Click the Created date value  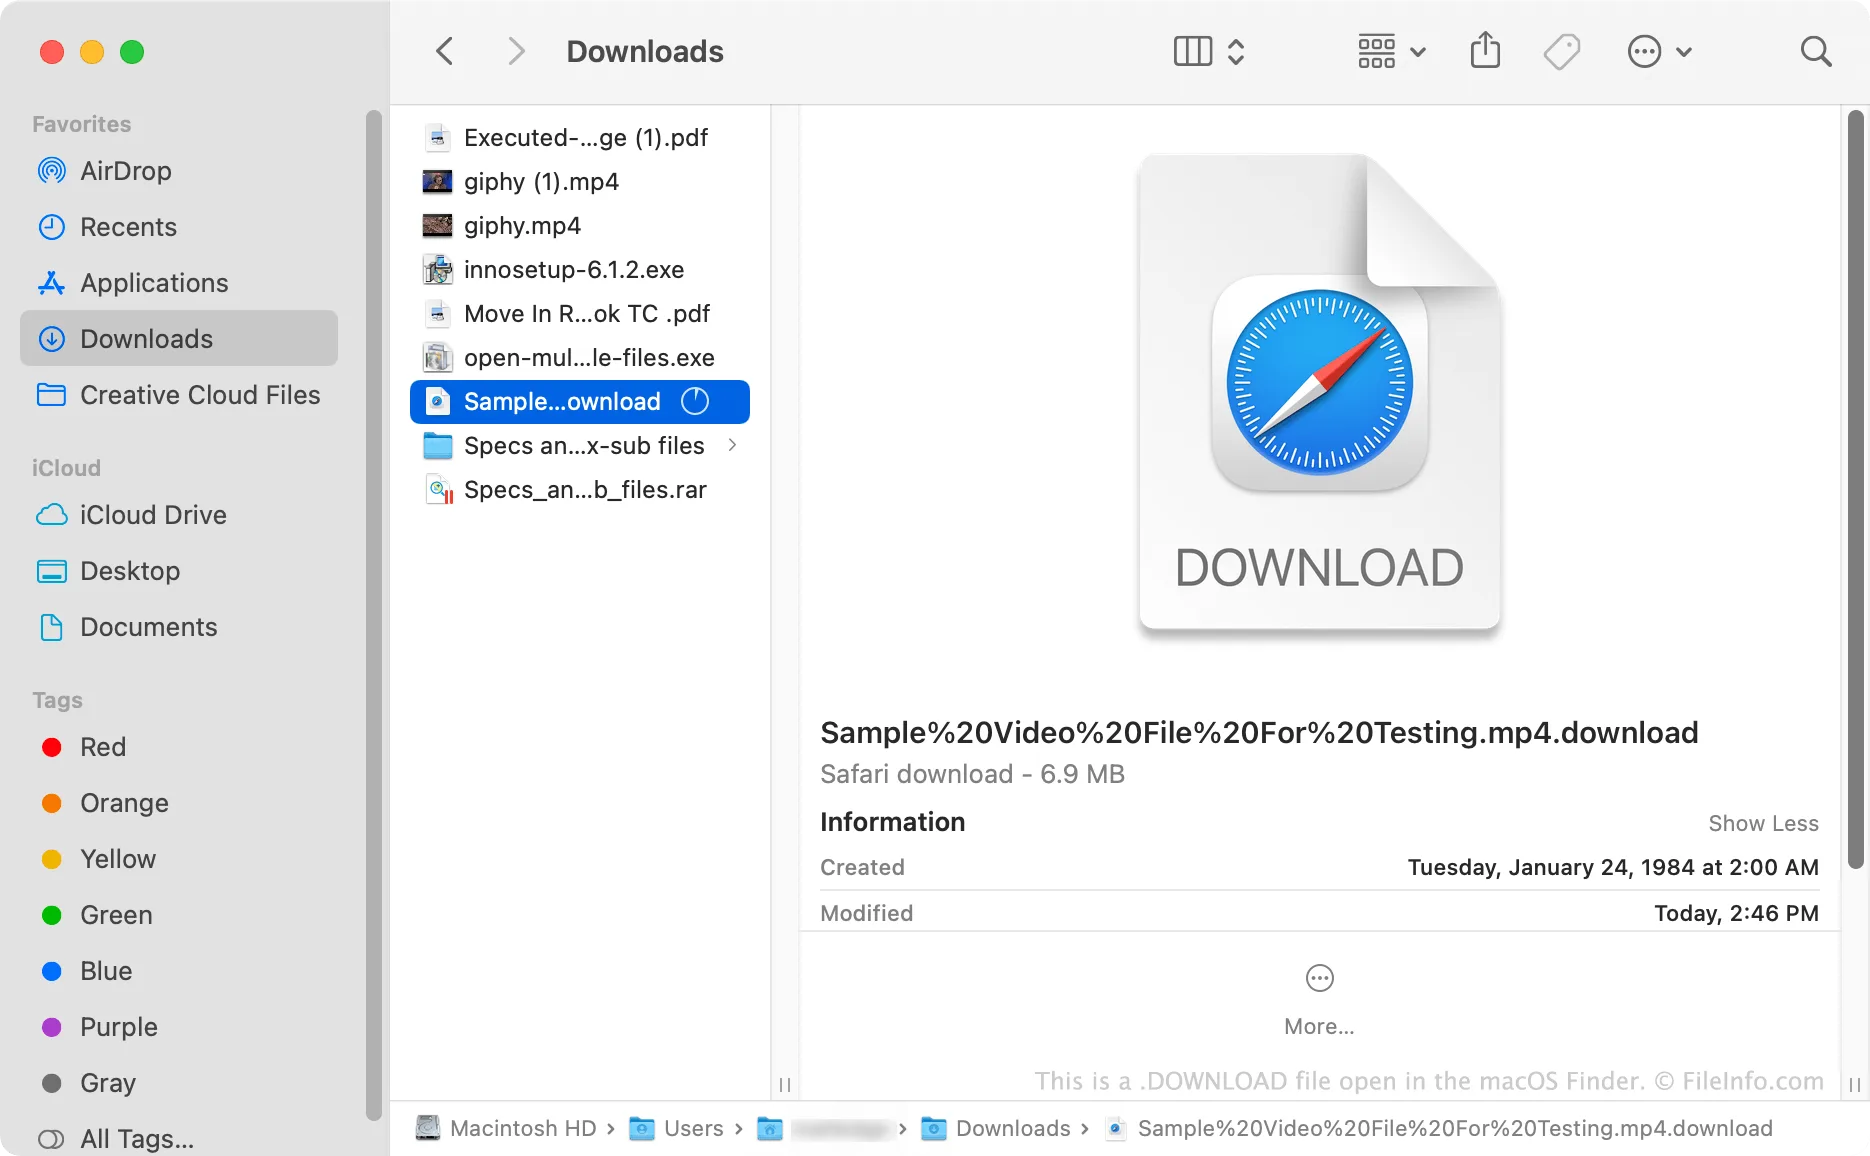point(1613,867)
